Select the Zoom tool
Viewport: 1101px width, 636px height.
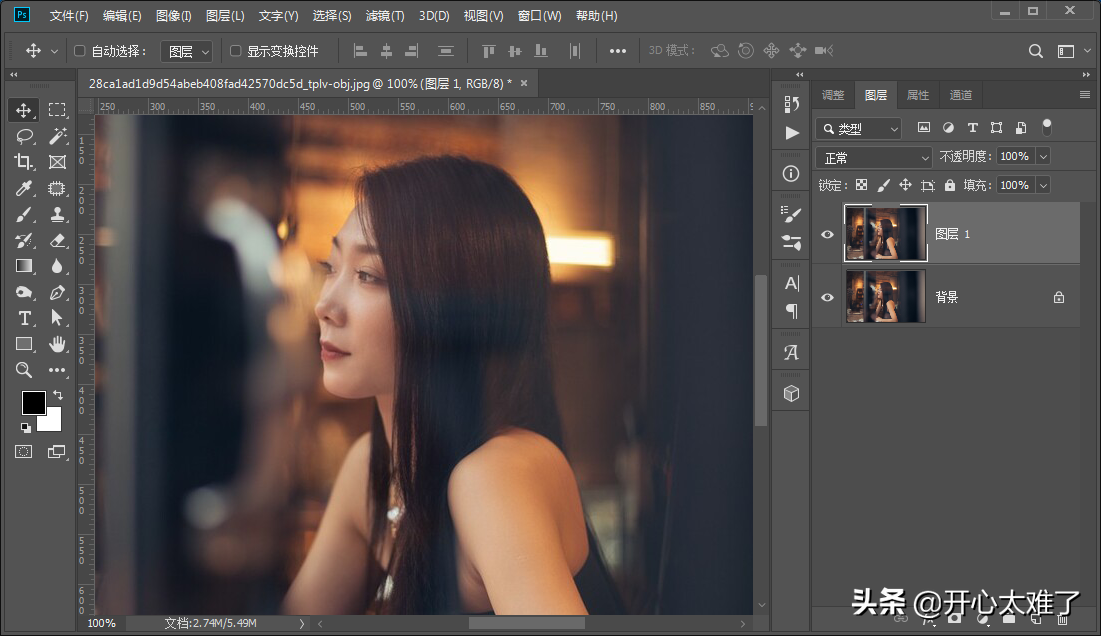24,370
